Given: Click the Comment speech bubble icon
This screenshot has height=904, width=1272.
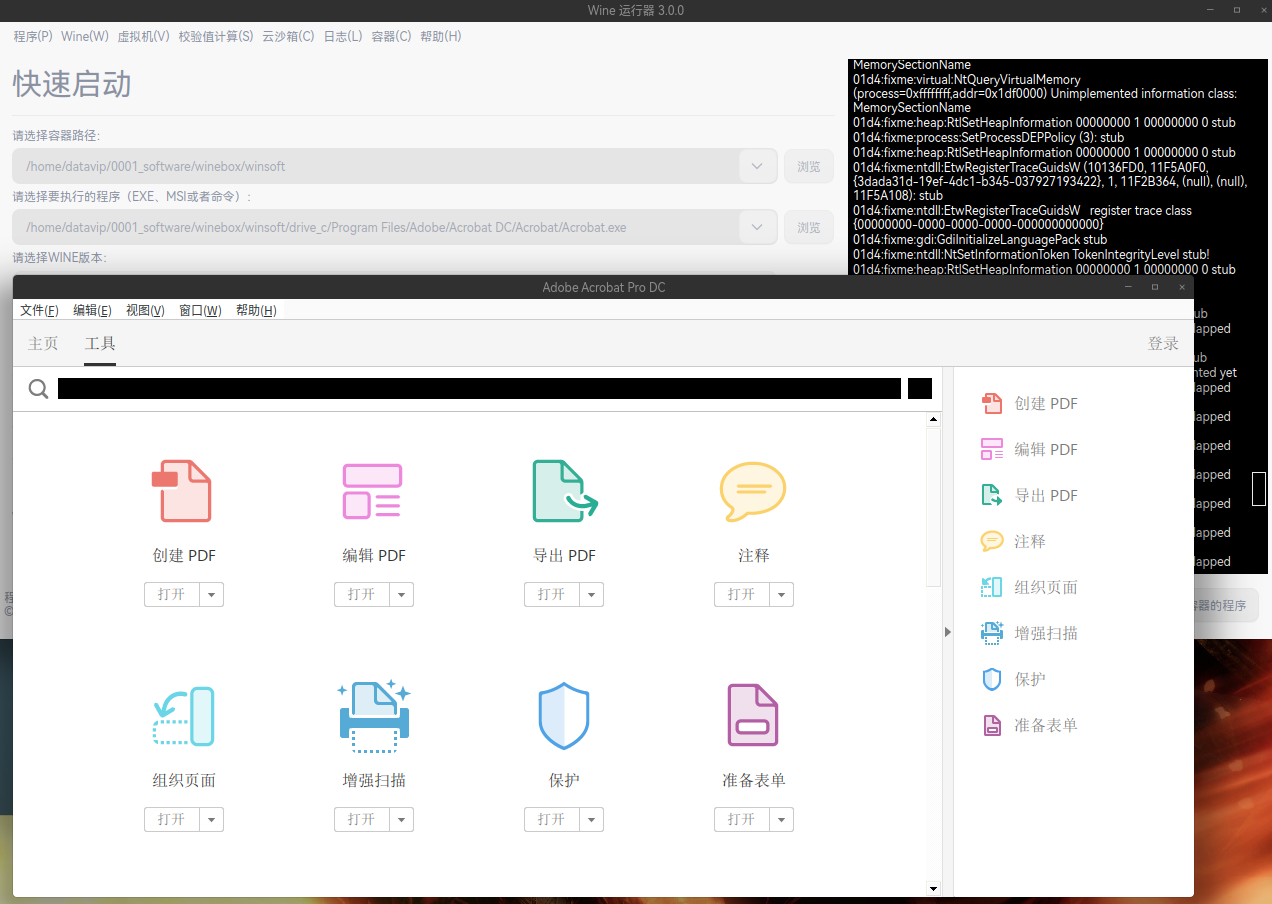Looking at the screenshot, I should pos(753,491).
